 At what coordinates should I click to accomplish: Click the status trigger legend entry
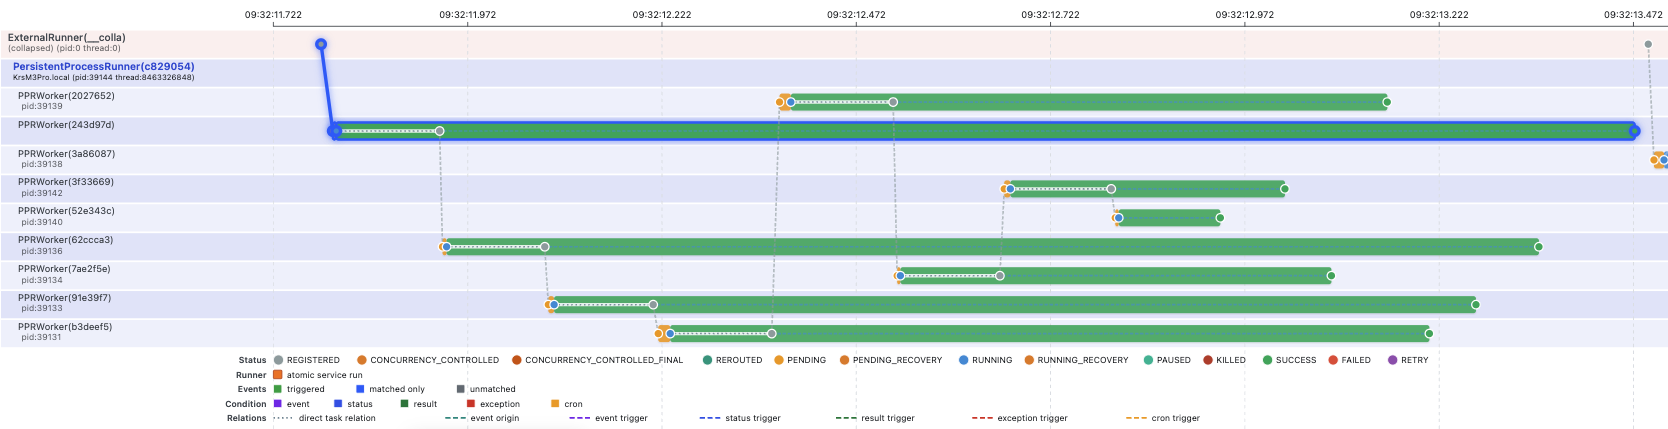coord(740,418)
